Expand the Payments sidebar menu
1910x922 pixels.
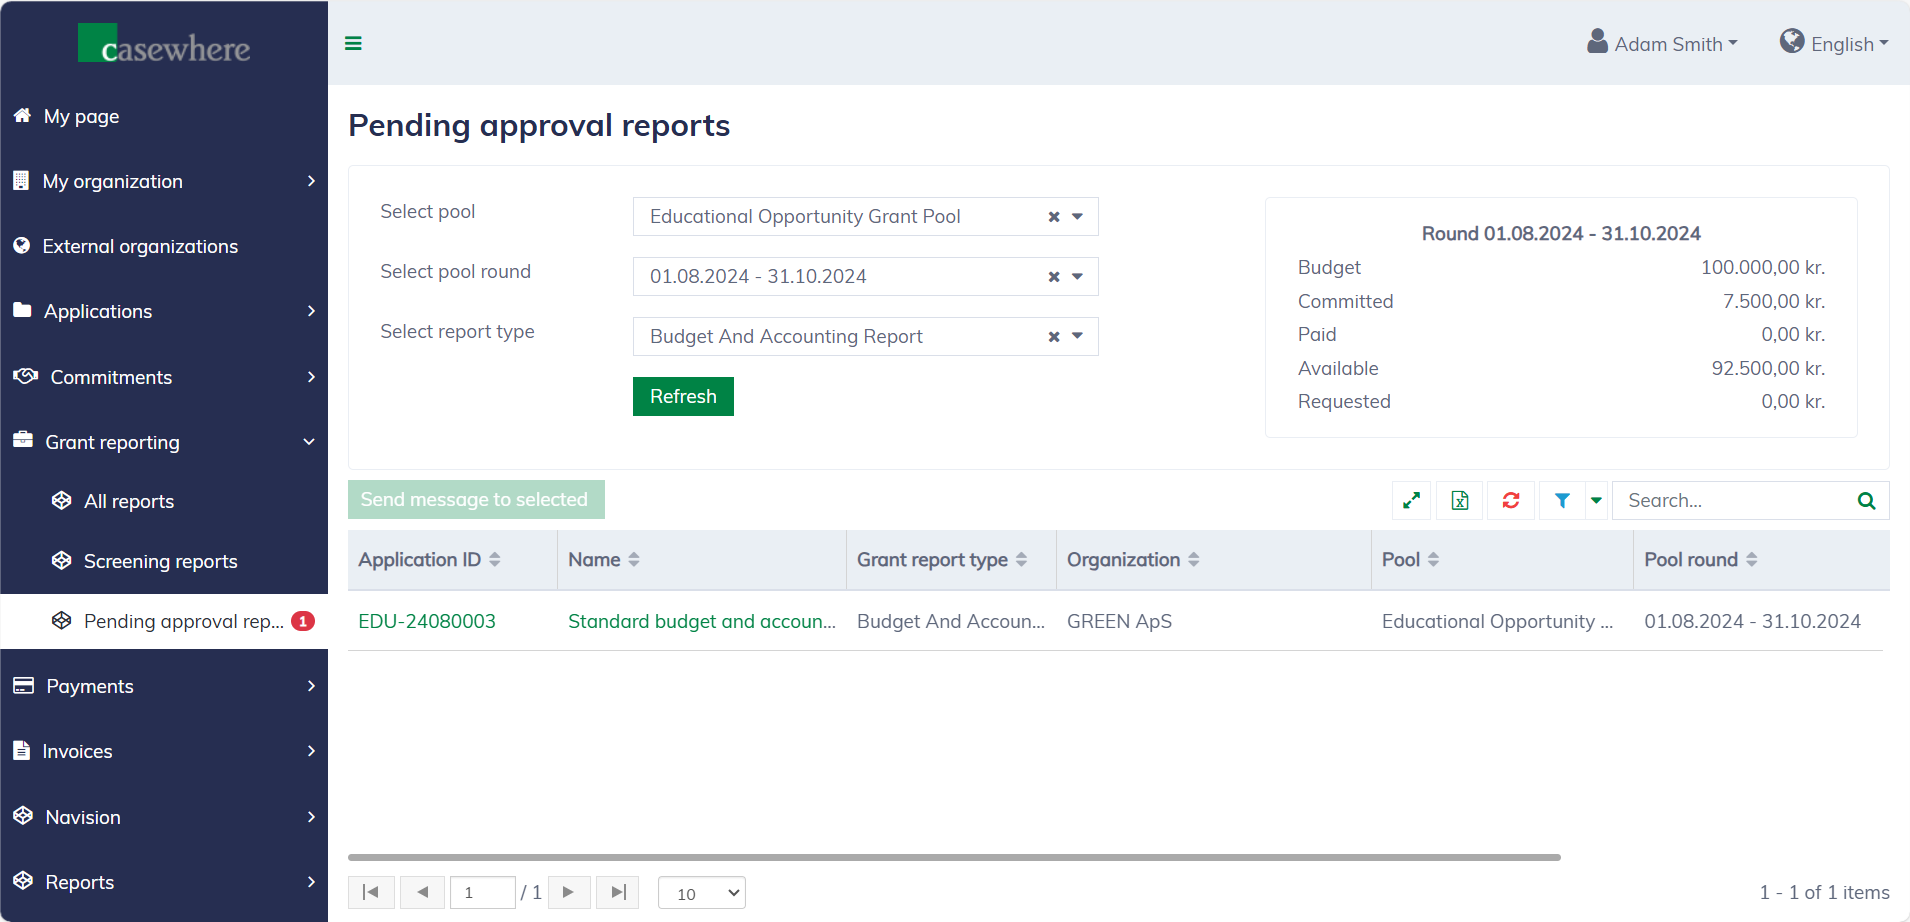pos(164,686)
